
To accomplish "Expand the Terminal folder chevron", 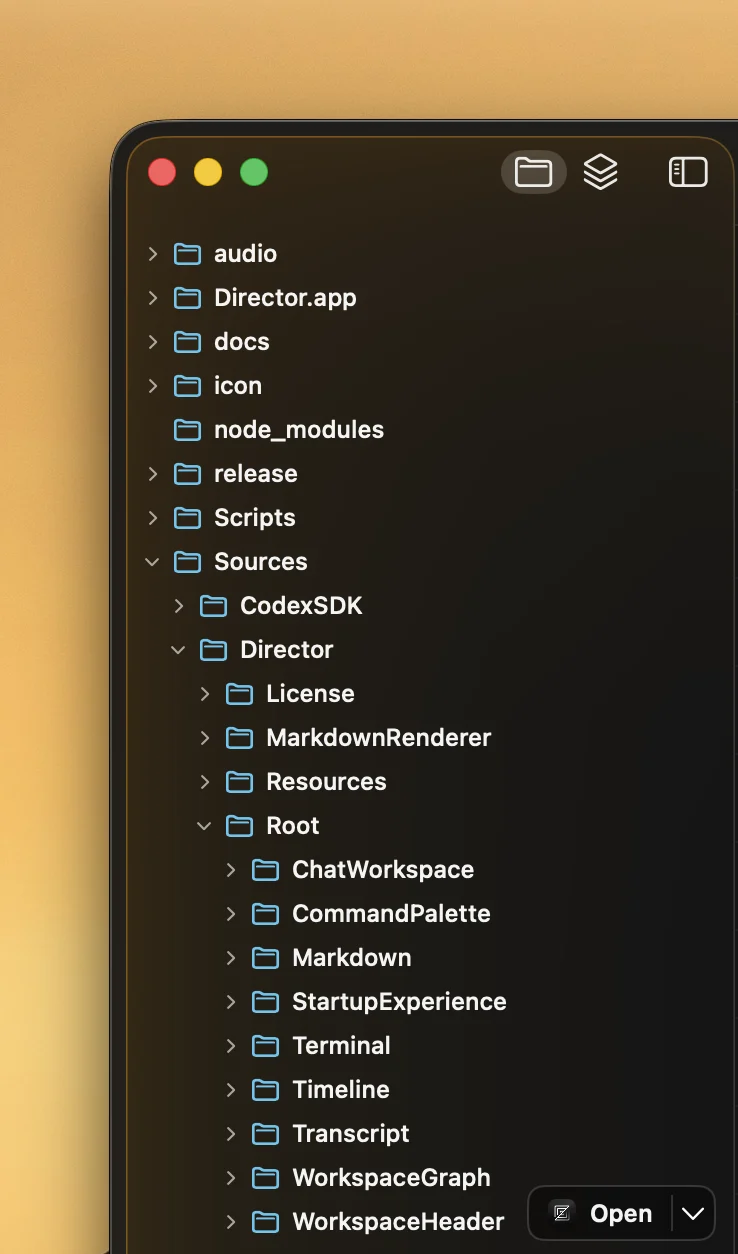I will click(231, 1046).
